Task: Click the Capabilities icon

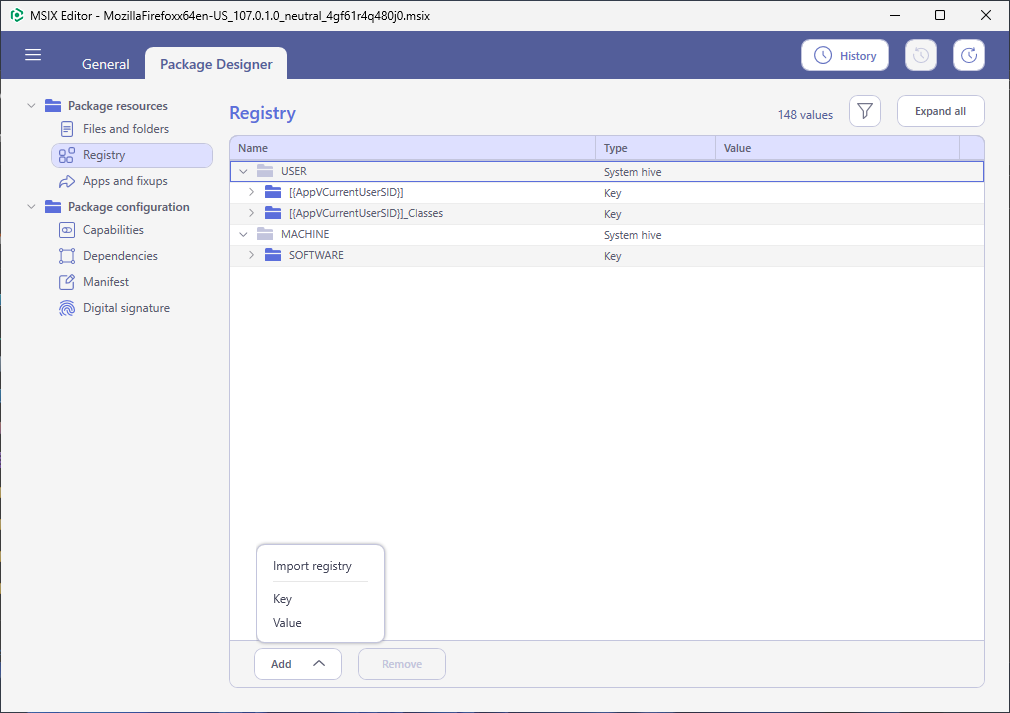Action: pyautogui.click(x=67, y=230)
